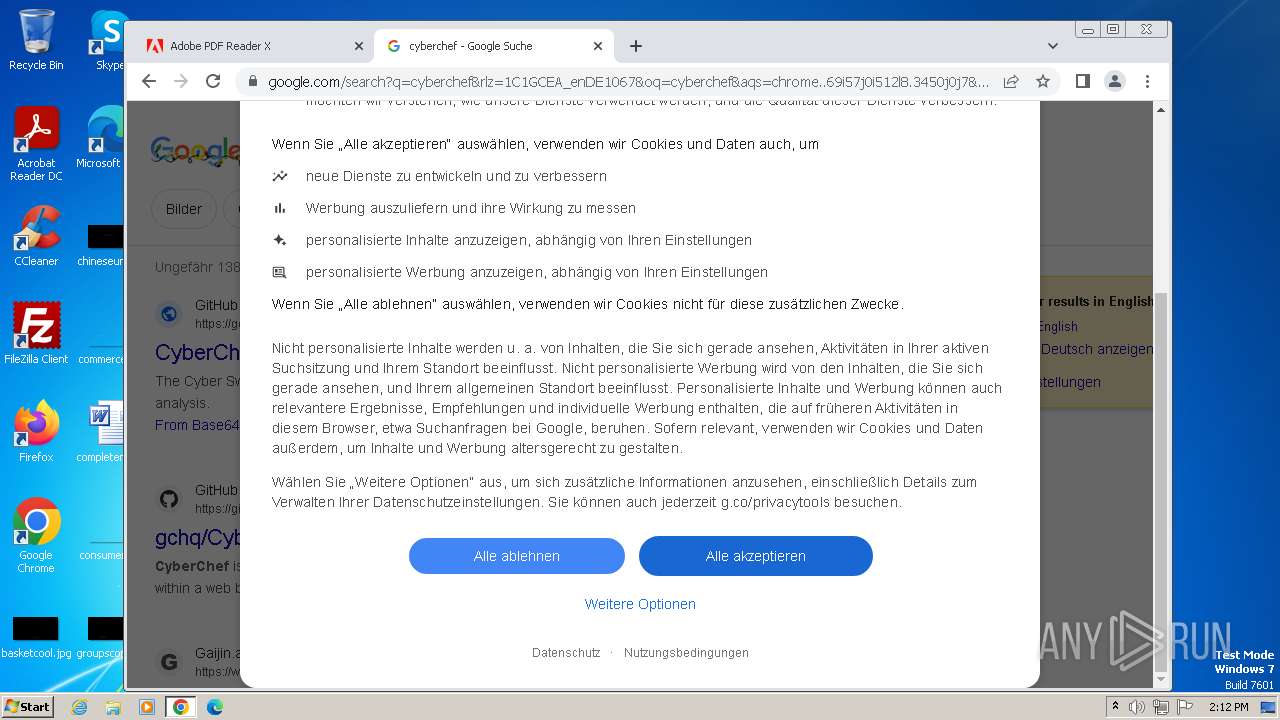This screenshot has width=1280, height=720.
Task: Click the 'Werbung auszuliefern und ihre Wirkung' line
Action: (471, 208)
